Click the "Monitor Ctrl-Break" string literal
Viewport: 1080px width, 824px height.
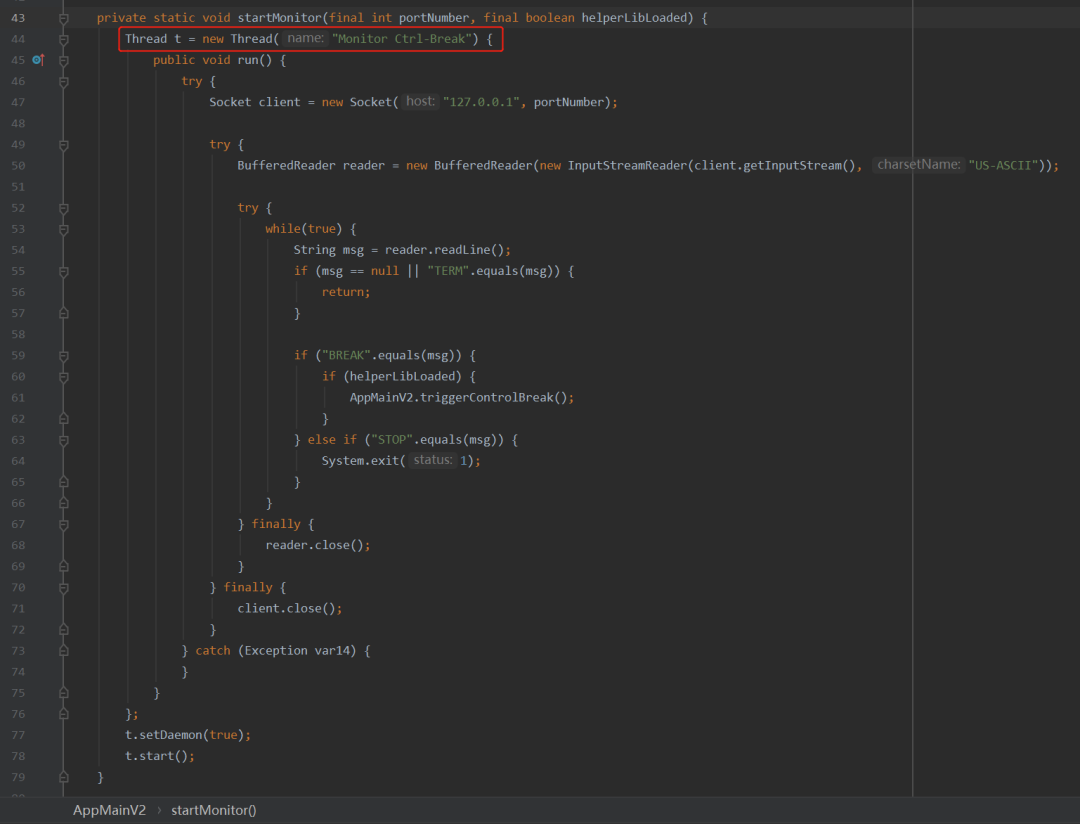402,39
